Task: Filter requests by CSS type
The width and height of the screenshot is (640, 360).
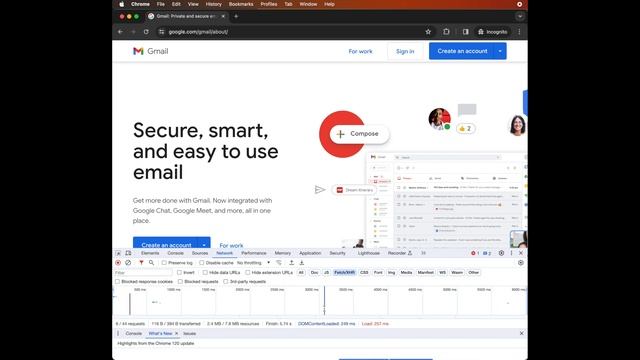Action: tap(364, 272)
